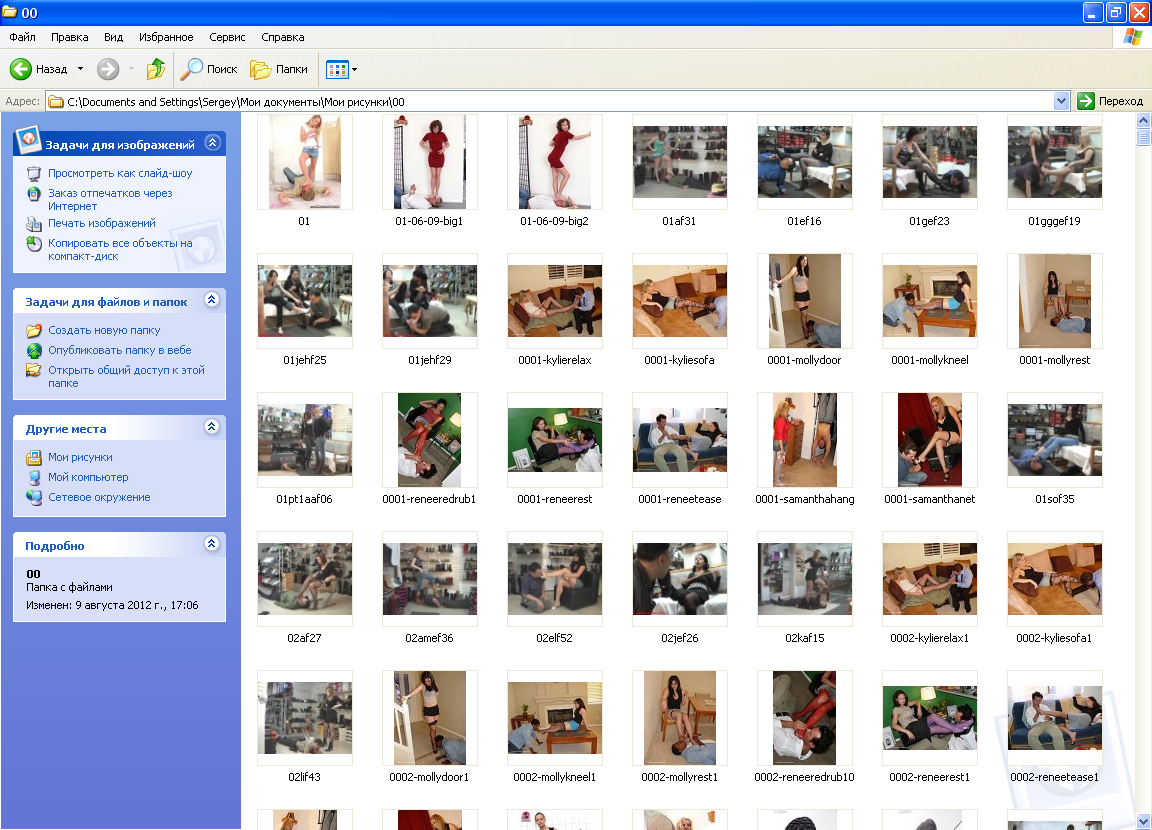Click file name 02lif43
Viewport: 1152px width, 830px height.
[x=305, y=777]
